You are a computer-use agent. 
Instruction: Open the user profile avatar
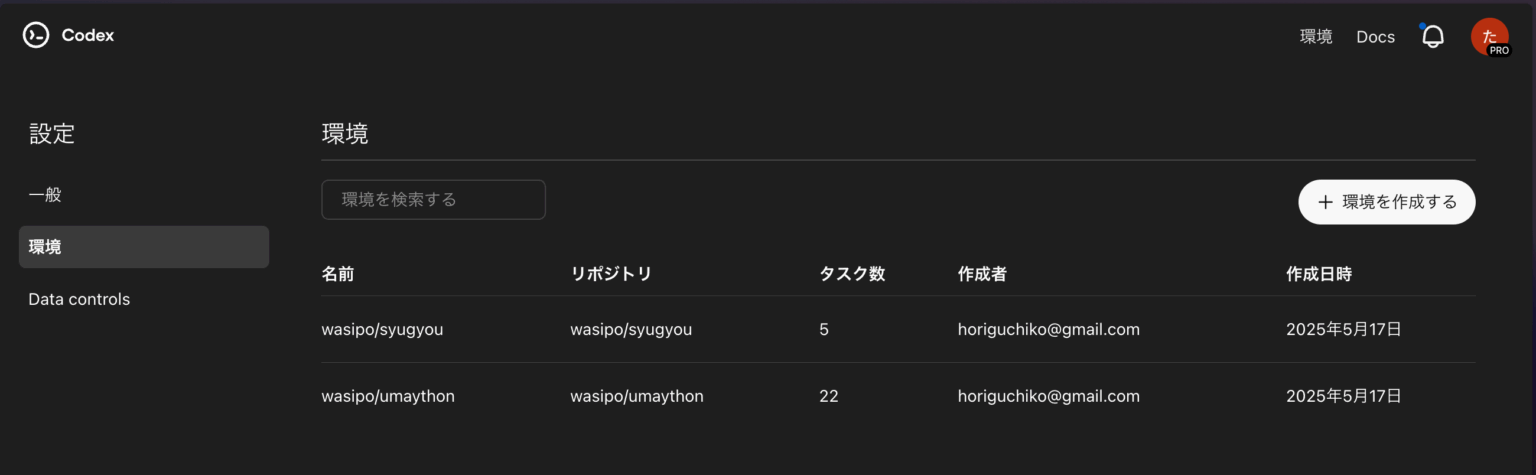(1489, 36)
